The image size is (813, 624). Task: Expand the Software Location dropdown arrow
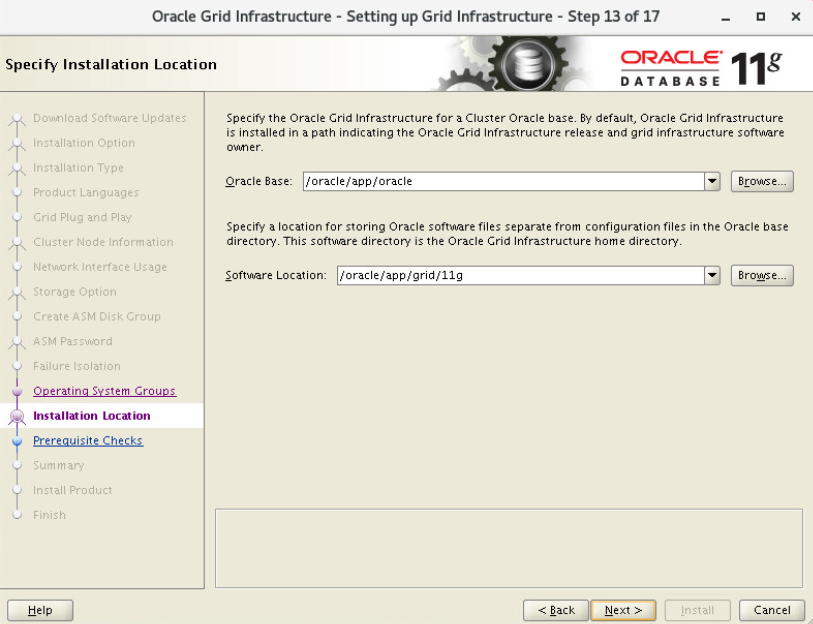[x=712, y=275]
